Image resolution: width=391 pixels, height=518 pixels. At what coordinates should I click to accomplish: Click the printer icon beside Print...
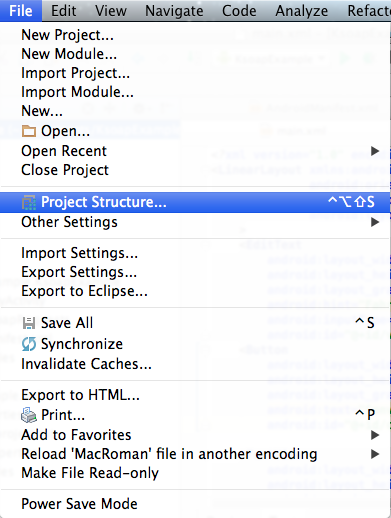click(x=29, y=415)
